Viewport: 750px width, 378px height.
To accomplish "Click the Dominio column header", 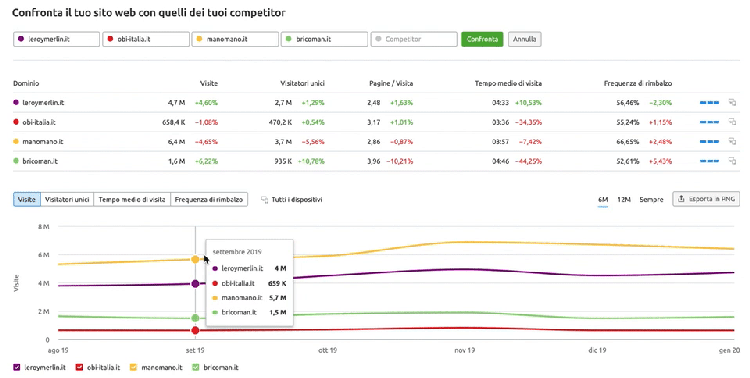I will coord(26,83).
